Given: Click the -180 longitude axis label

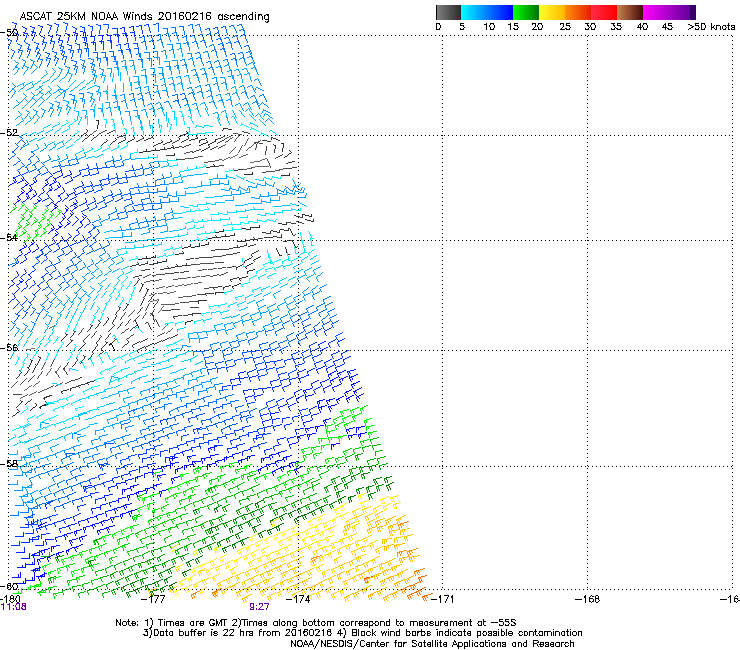Looking at the screenshot, I should tap(10, 599).
